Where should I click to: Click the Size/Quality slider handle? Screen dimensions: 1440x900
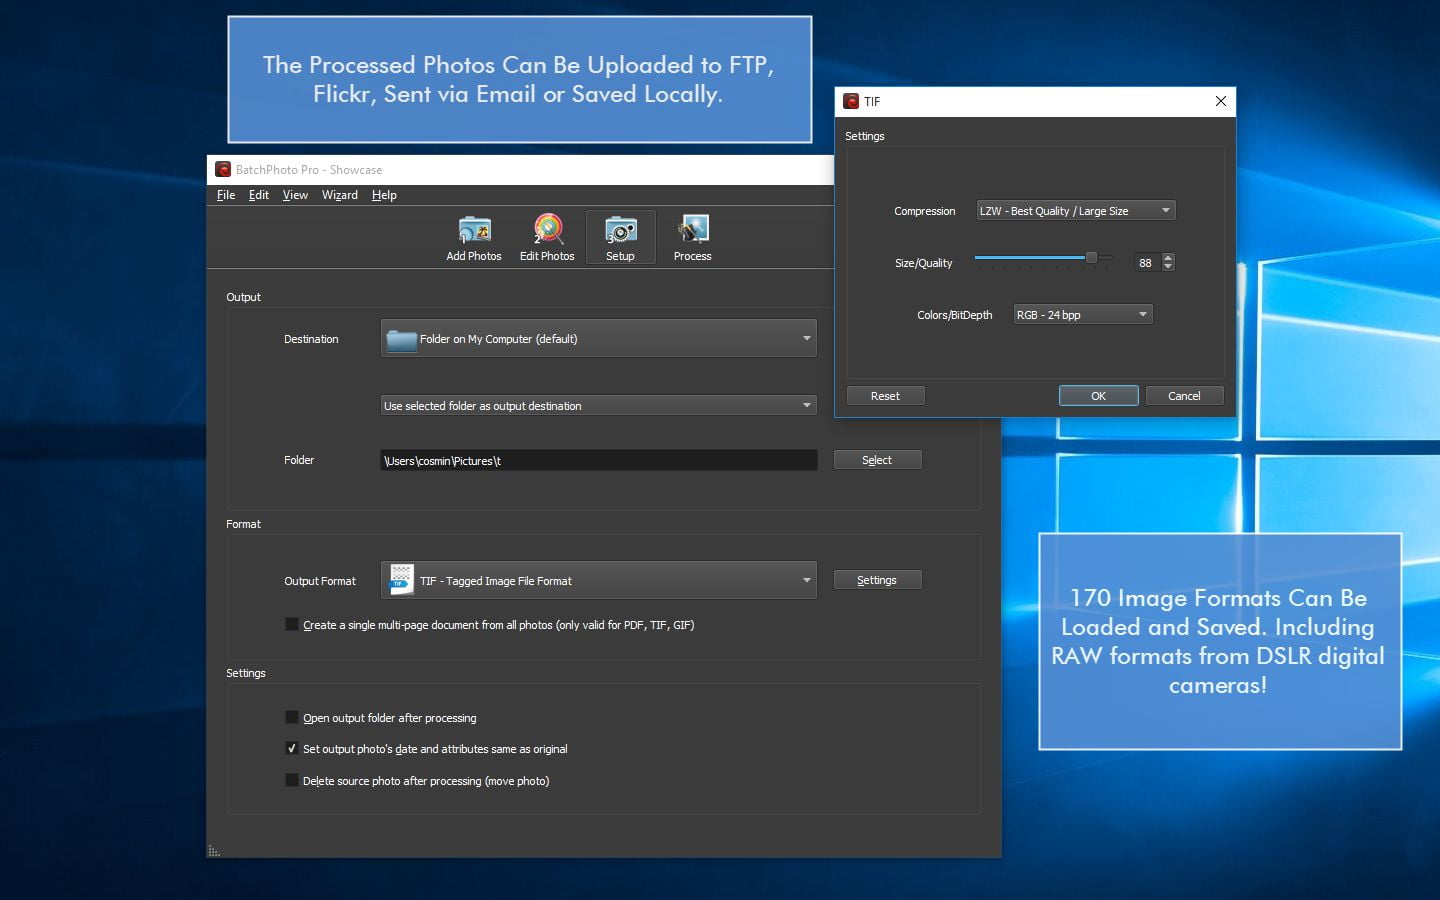click(x=1091, y=258)
